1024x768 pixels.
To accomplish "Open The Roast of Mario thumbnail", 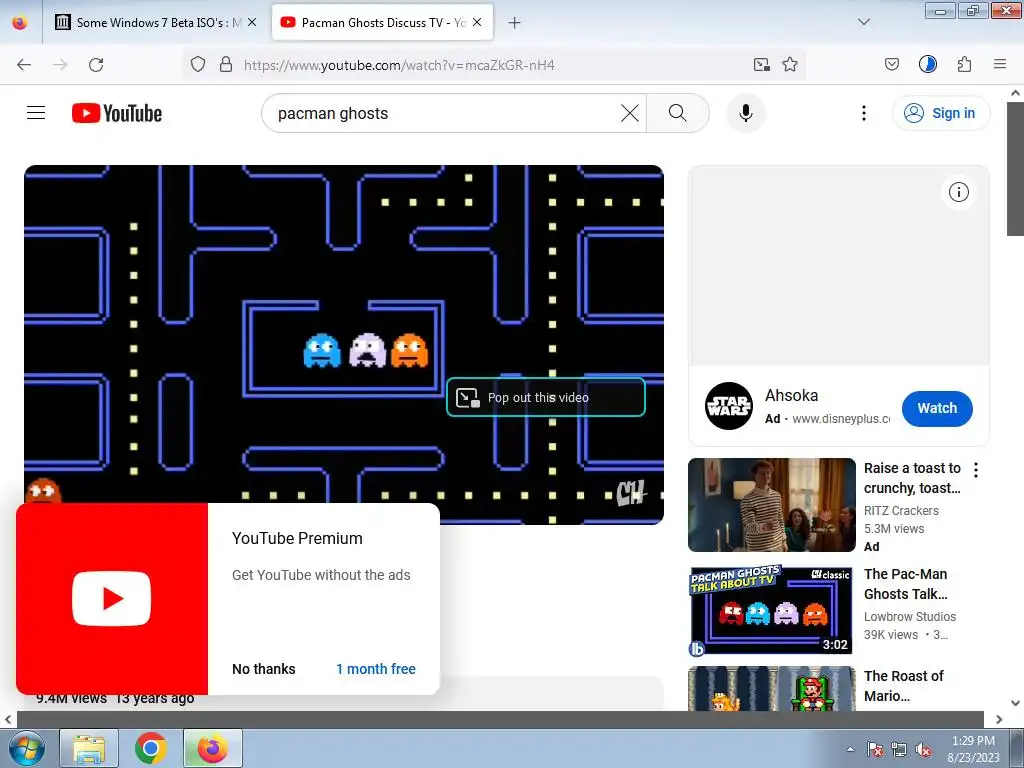I will [x=771, y=688].
